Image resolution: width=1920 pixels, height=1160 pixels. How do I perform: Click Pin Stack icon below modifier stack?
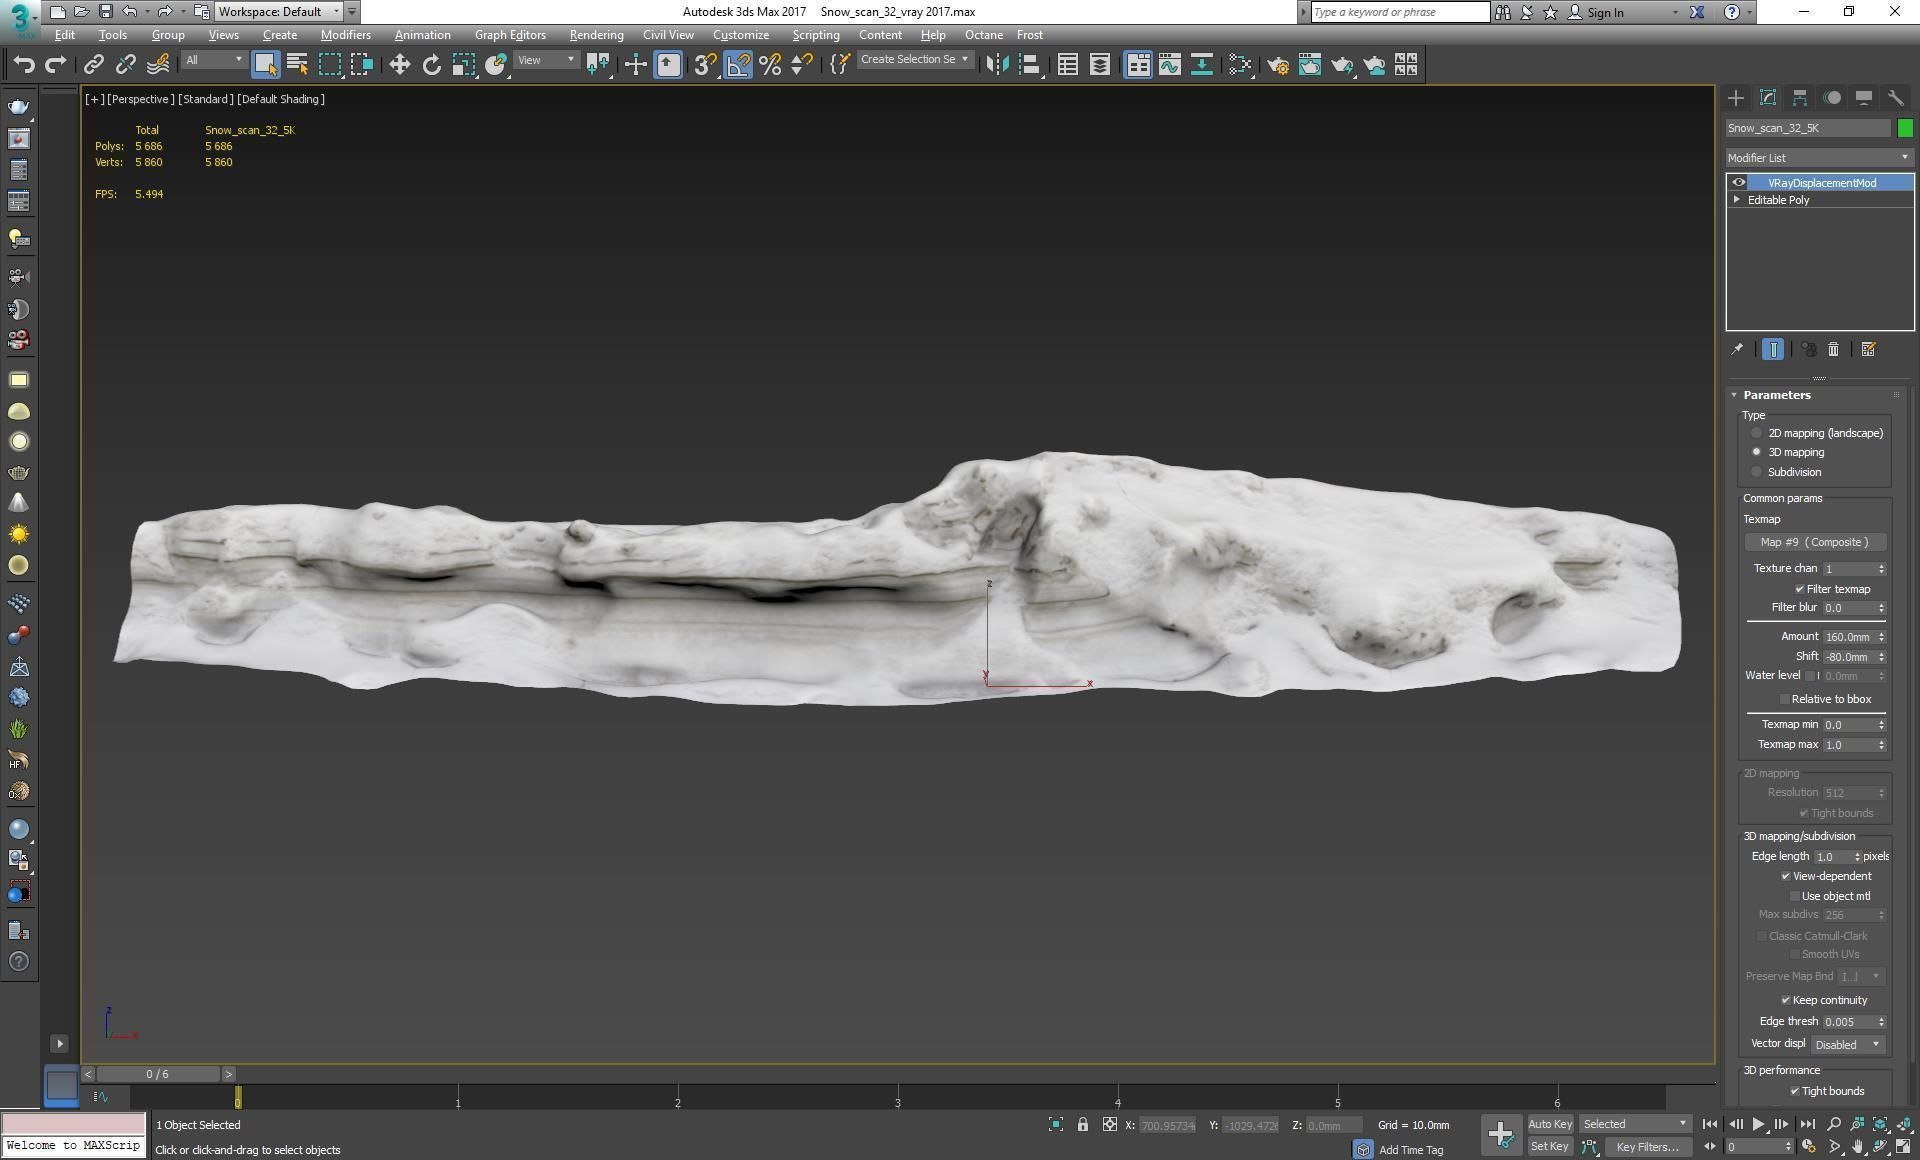[1737, 349]
